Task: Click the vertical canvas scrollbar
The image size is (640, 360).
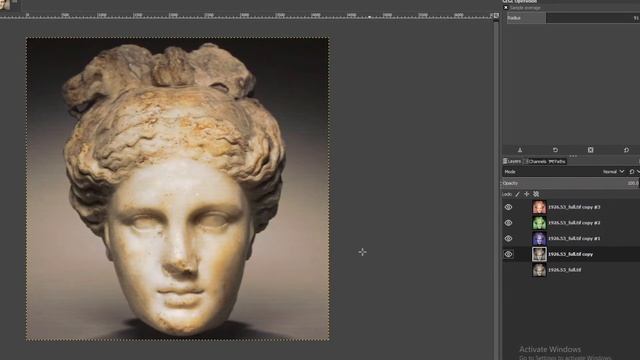Action: pyautogui.click(x=496, y=190)
